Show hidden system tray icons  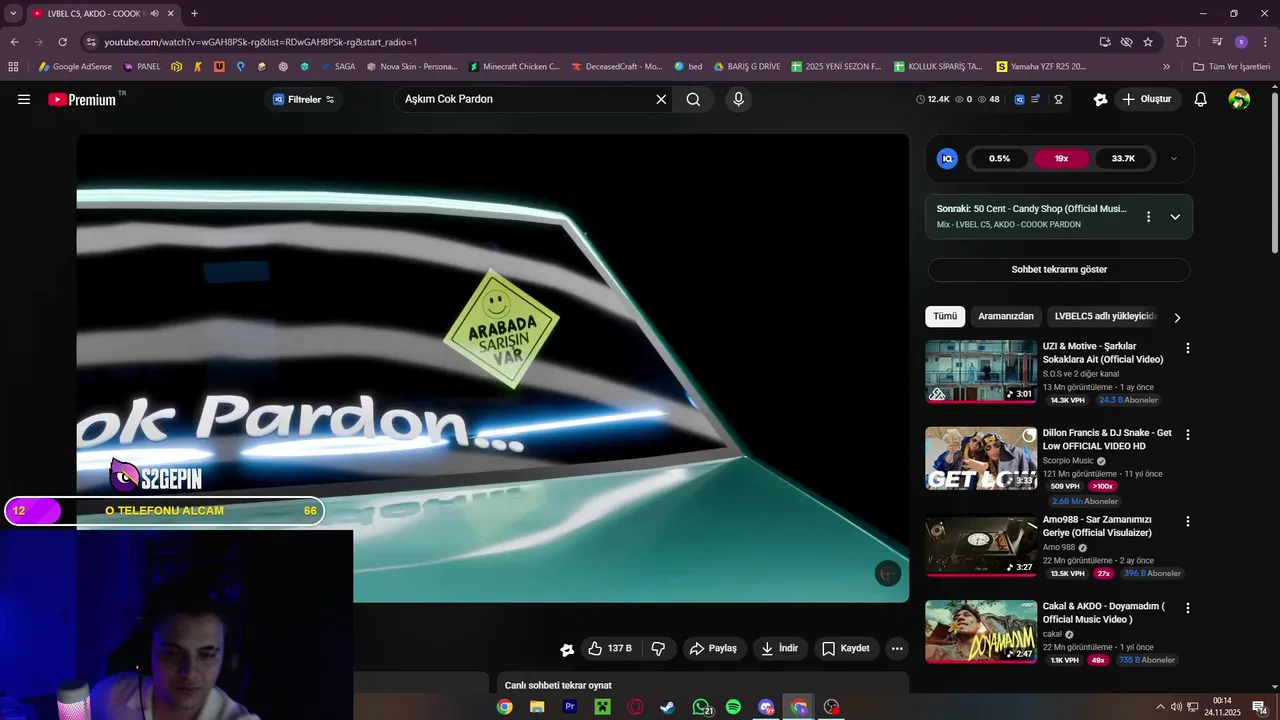pos(1160,707)
